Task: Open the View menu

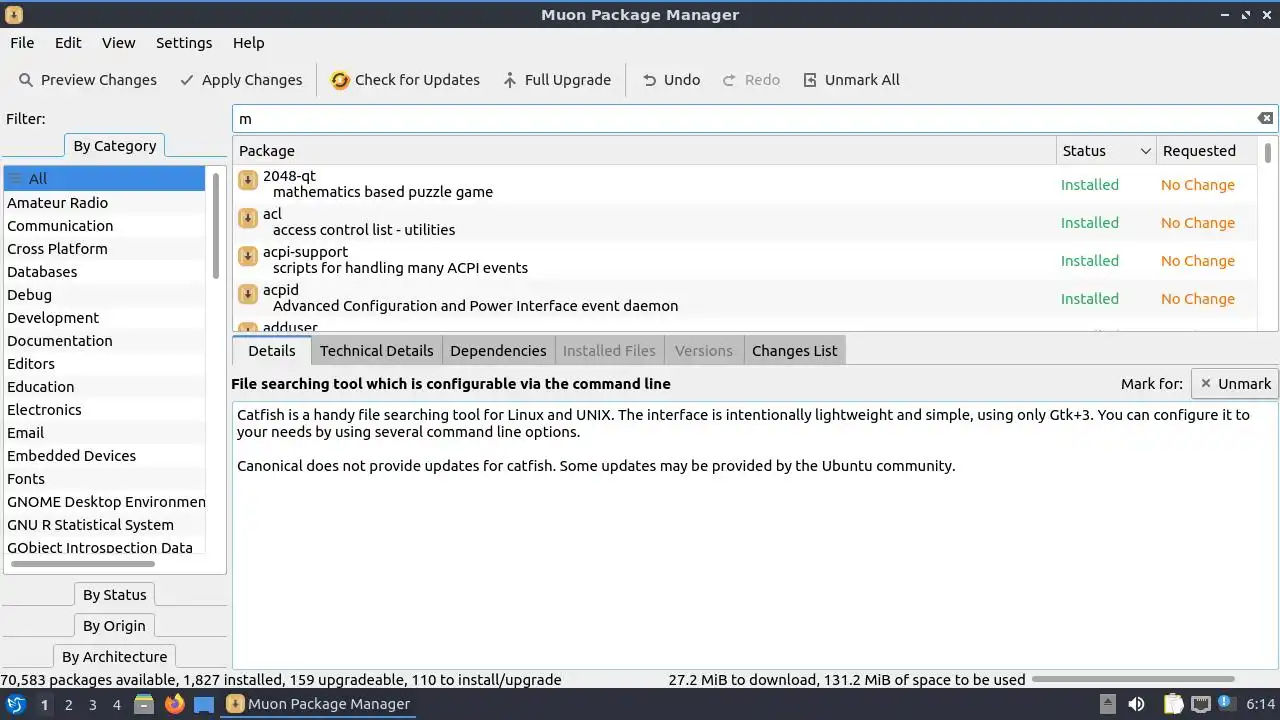Action: [118, 43]
